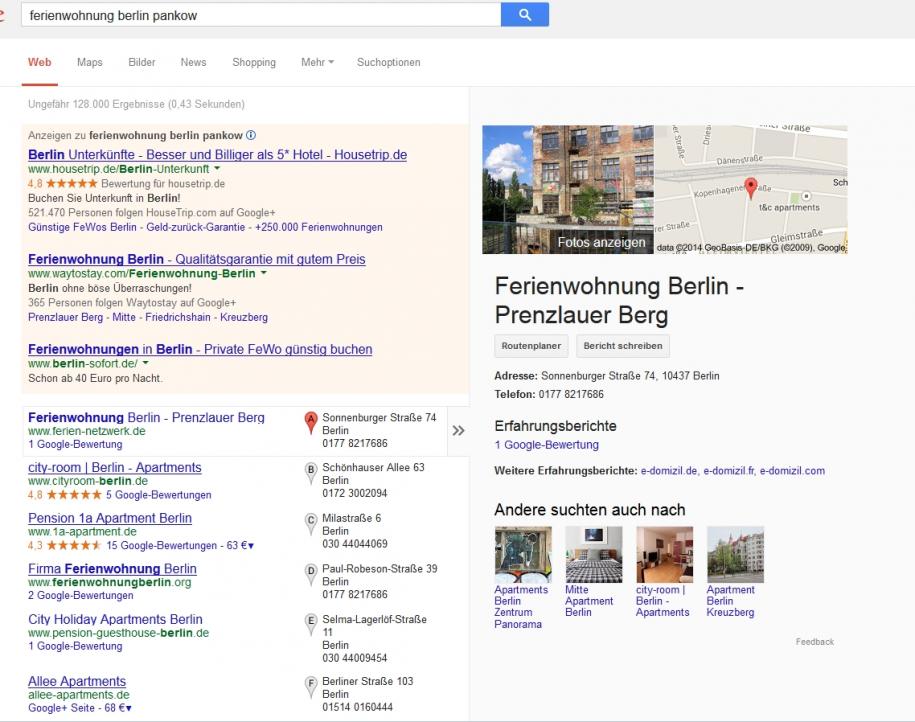This screenshot has height=722, width=915.
Task: Switch to the Shopping tab
Action: pos(254,62)
